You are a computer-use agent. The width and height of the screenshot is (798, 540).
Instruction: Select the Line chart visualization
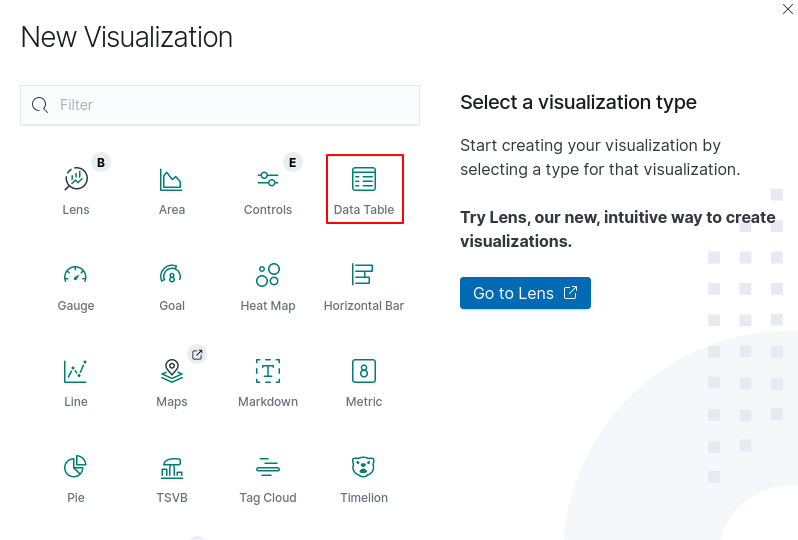(76, 382)
